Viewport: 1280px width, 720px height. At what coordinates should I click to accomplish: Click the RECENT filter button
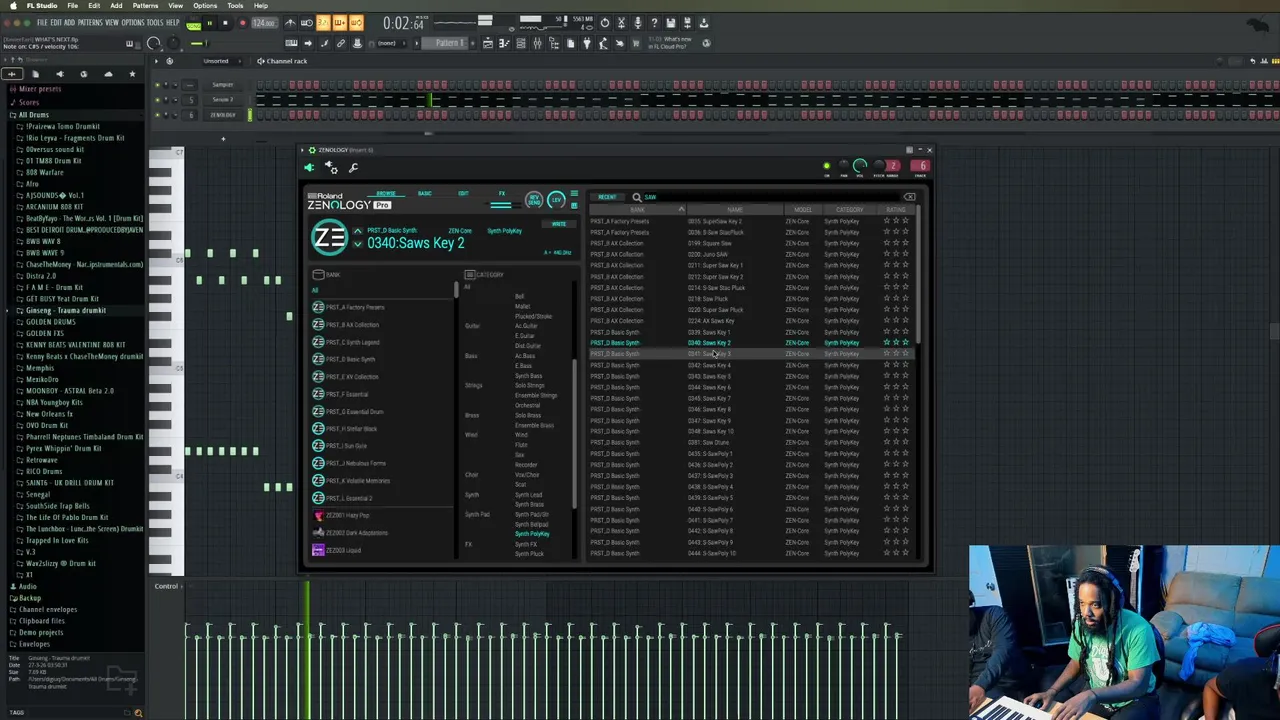[x=607, y=197]
